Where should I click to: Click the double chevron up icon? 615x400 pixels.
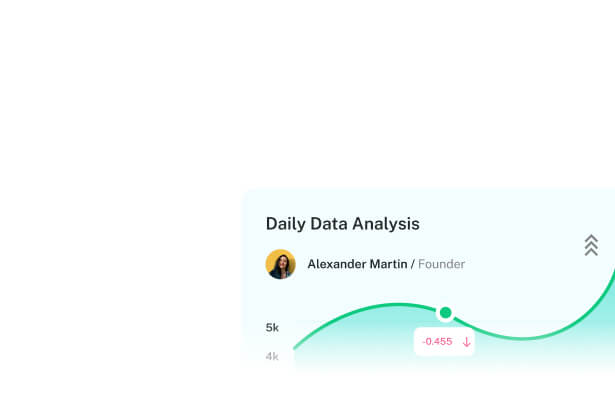coord(591,245)
